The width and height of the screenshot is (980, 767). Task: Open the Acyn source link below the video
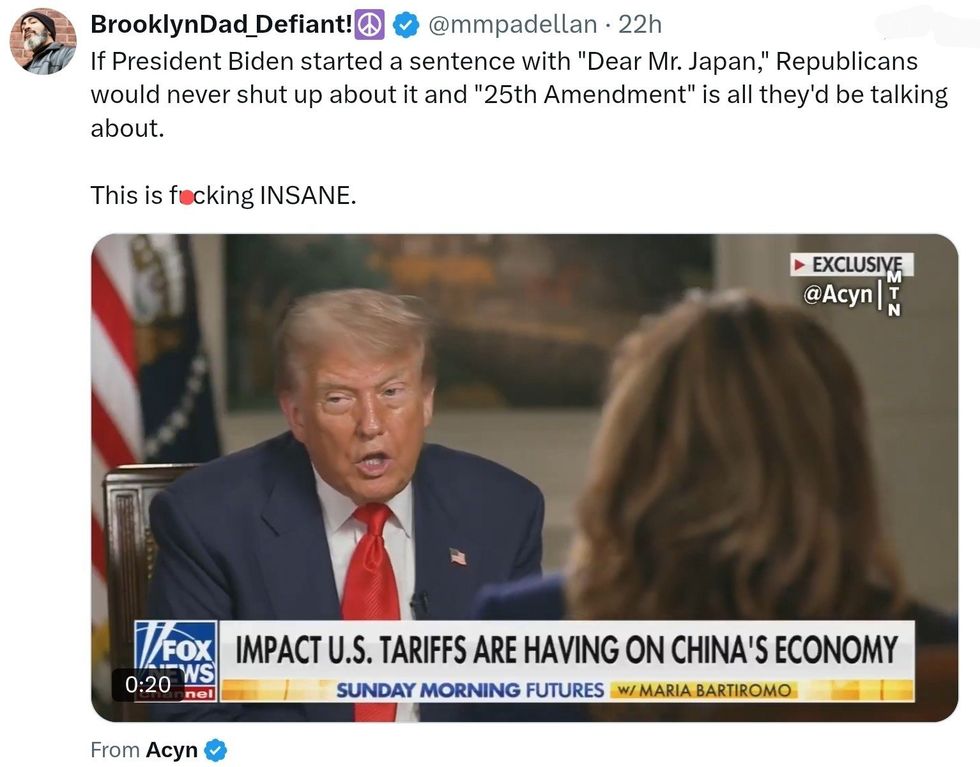tap(171, 749)
